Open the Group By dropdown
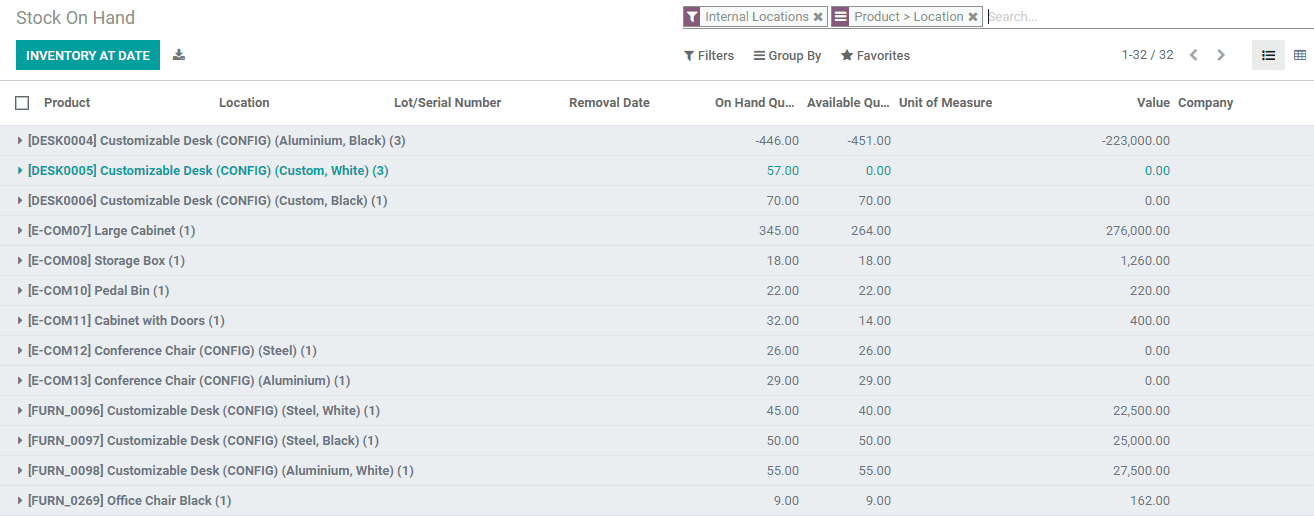This screenshot has height=516, width=1314. [x=788, y=56]
